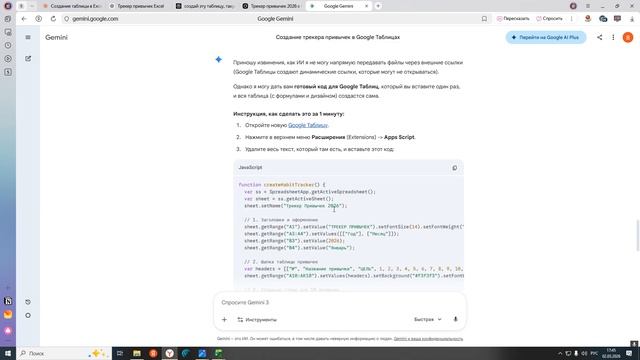Open the Windows Start menu
Image resolution: width=640 pixels, height=360 pixels.
8,353
